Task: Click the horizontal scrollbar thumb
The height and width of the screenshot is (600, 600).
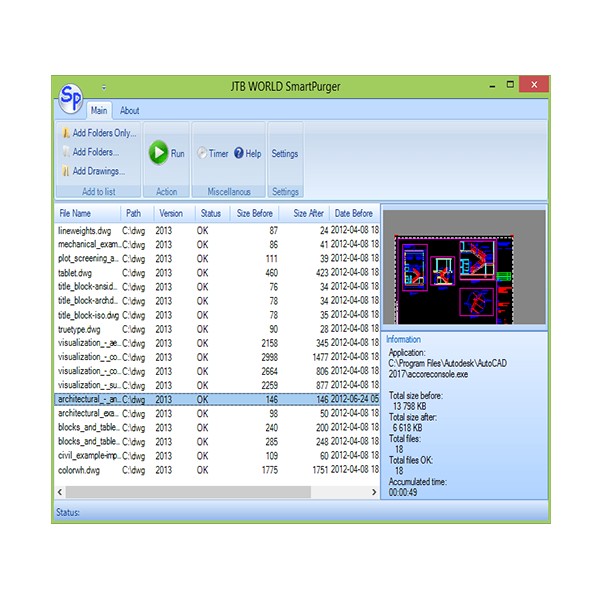Action: (188, 492)
